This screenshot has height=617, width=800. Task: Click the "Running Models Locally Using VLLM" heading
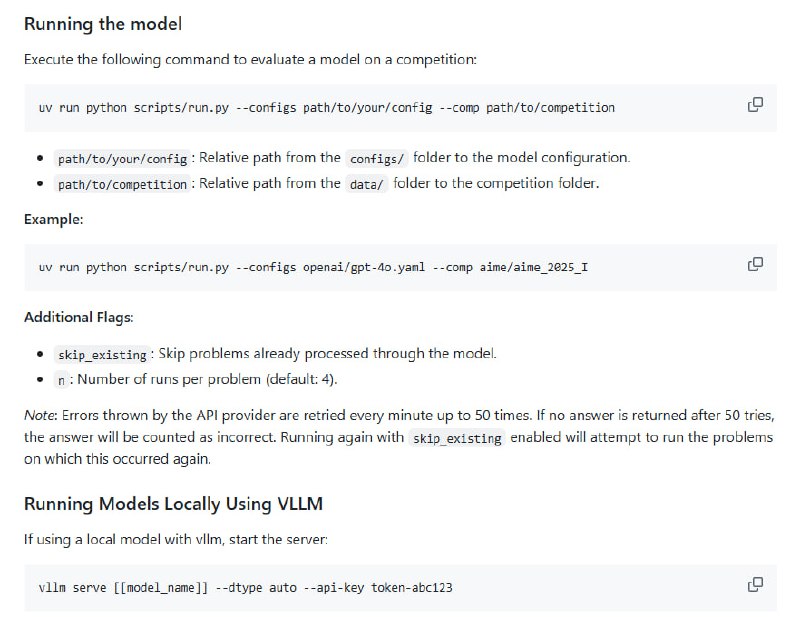173,504
